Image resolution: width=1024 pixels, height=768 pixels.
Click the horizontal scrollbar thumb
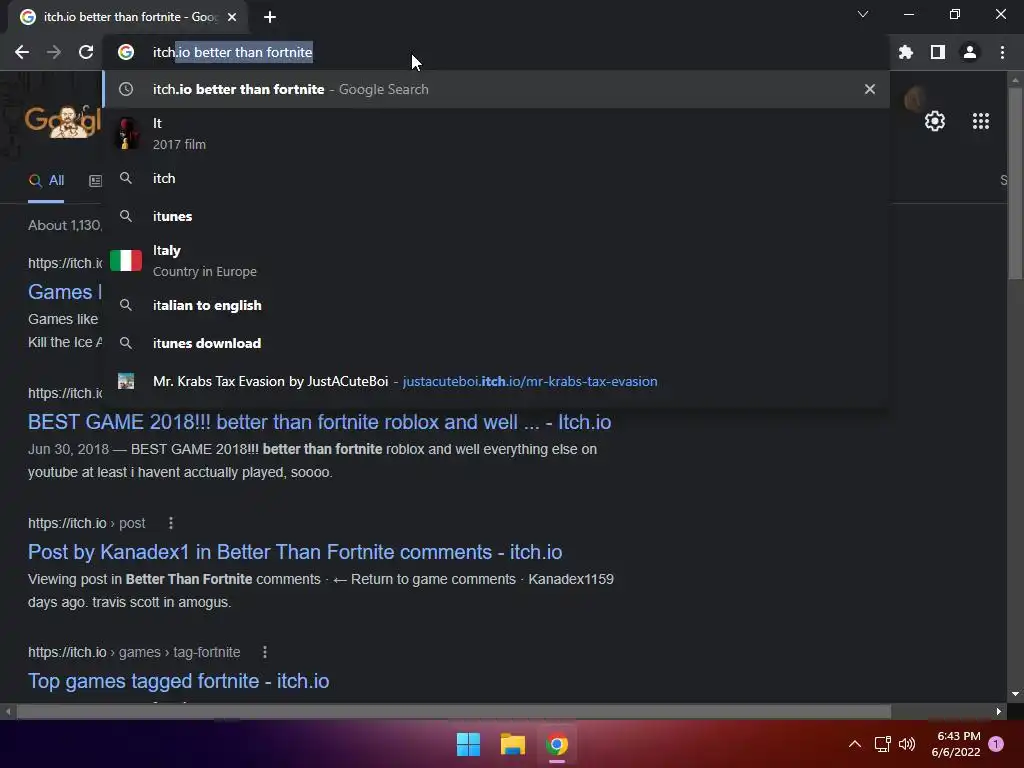pyautogui.click(x=454, y=711)
